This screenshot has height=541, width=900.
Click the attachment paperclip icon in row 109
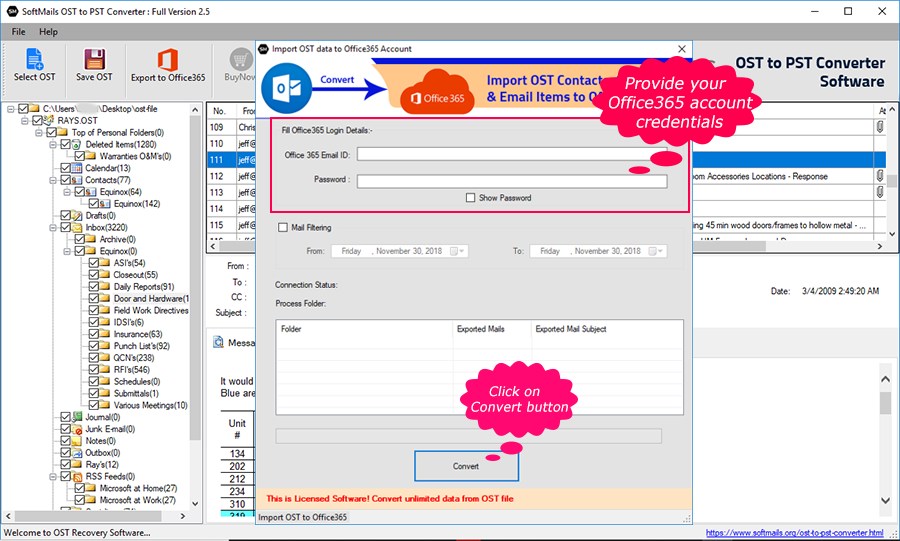879,127
